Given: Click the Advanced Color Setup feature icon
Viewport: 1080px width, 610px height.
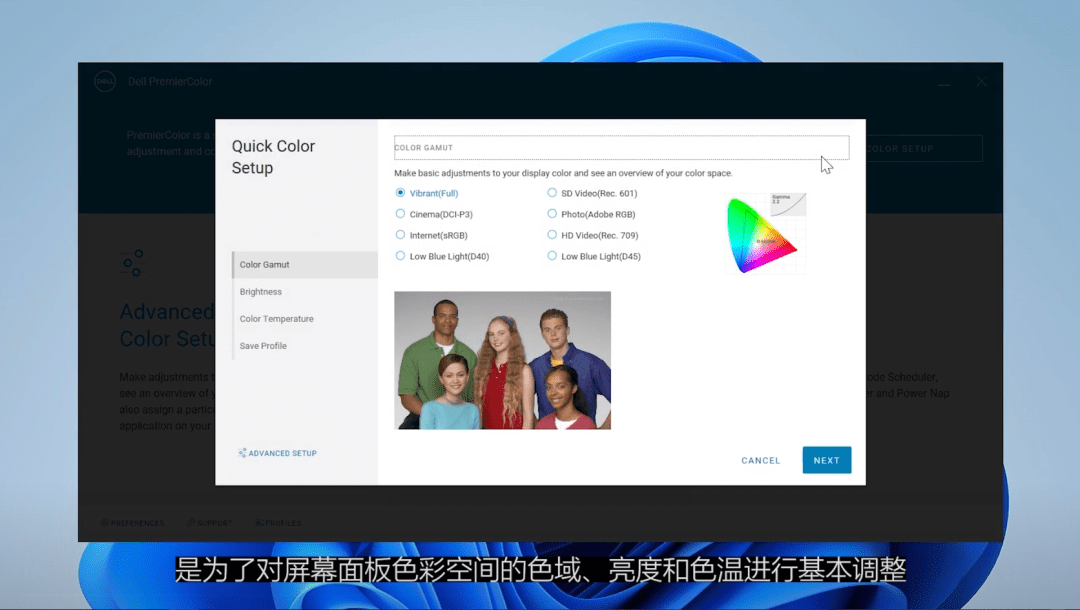Looking at the screenshot, I should click(x=132, y=262).
